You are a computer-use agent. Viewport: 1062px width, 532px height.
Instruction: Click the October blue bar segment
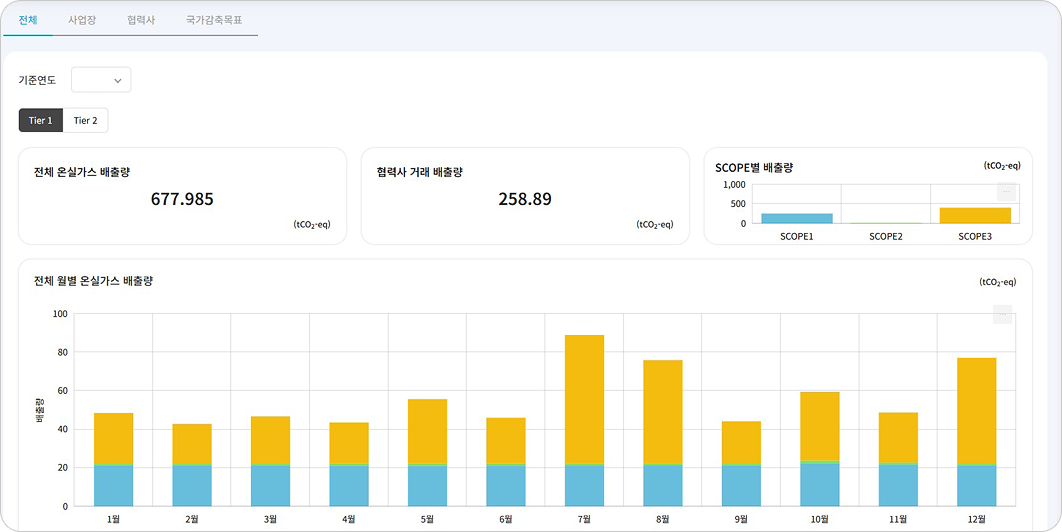(x=819, y=484)
